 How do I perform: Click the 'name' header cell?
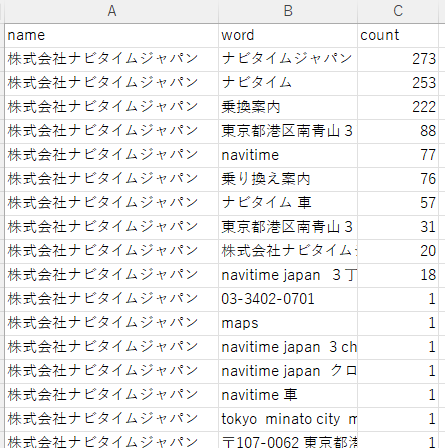click(112, 35)
